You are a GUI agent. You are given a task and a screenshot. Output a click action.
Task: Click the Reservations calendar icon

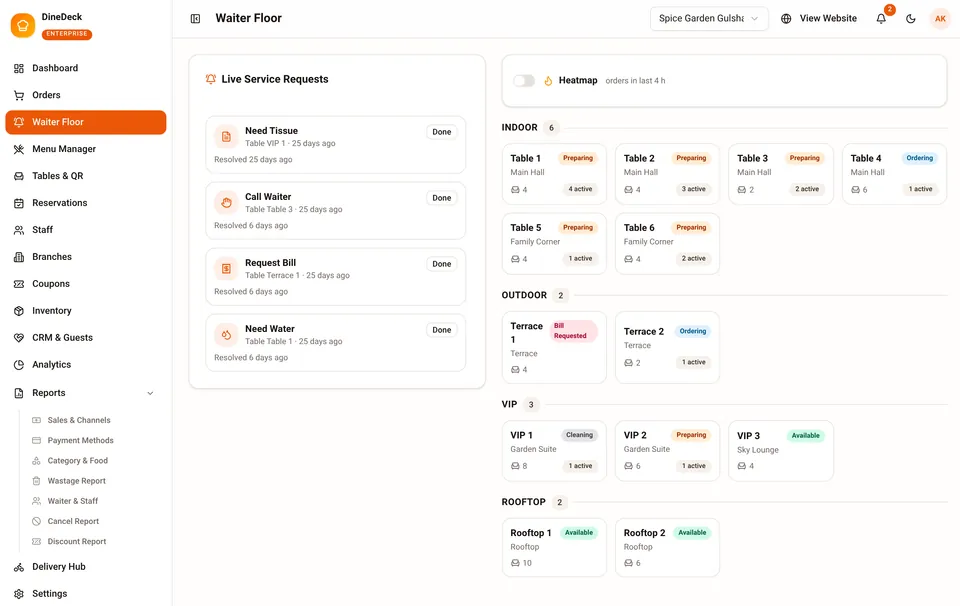[19, 203]
